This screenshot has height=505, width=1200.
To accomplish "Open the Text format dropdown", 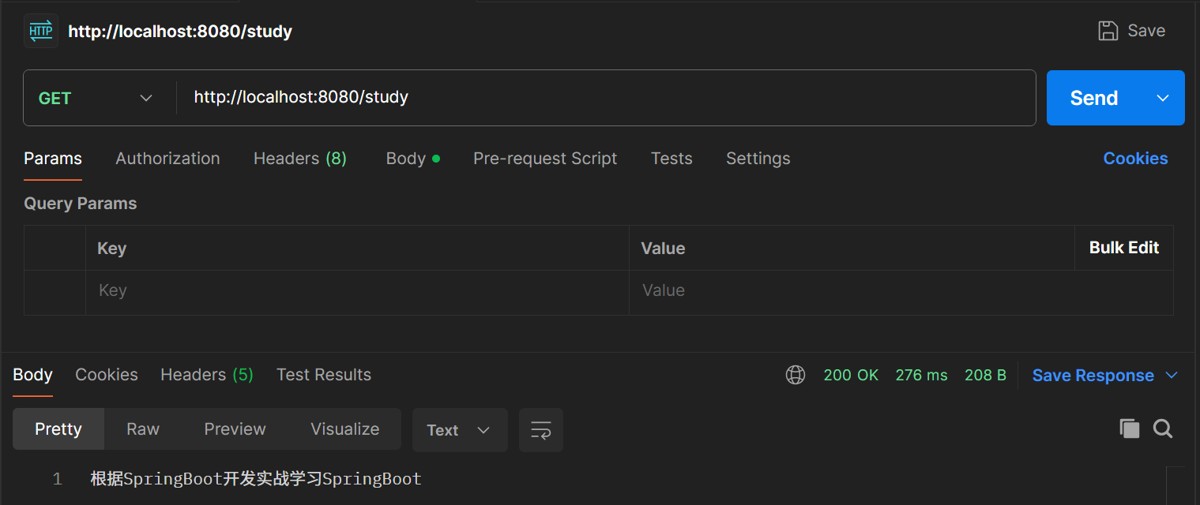I will tap(459, 430).
